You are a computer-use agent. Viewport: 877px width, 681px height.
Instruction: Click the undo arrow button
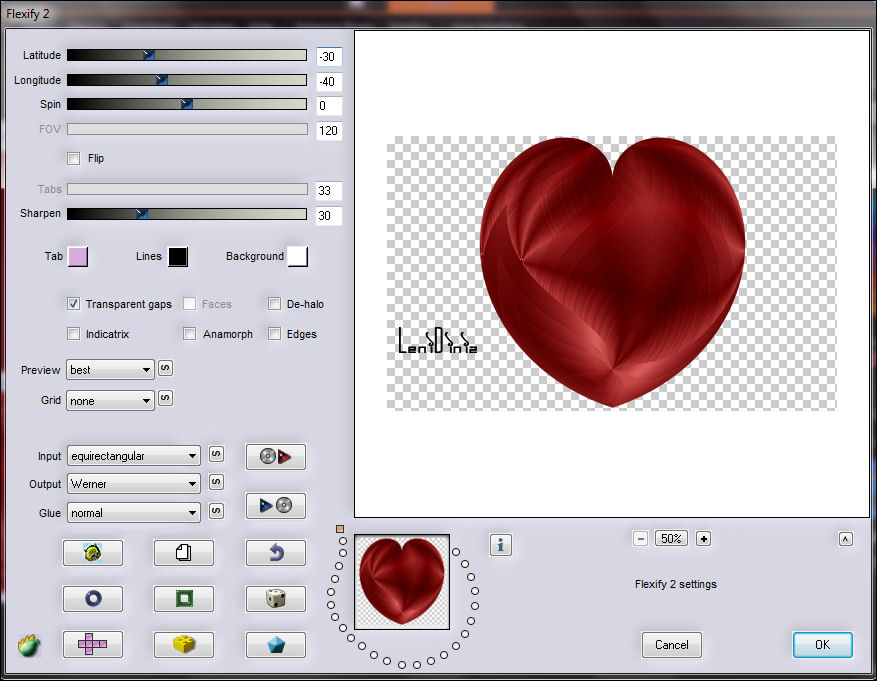[x=275, y=552]
